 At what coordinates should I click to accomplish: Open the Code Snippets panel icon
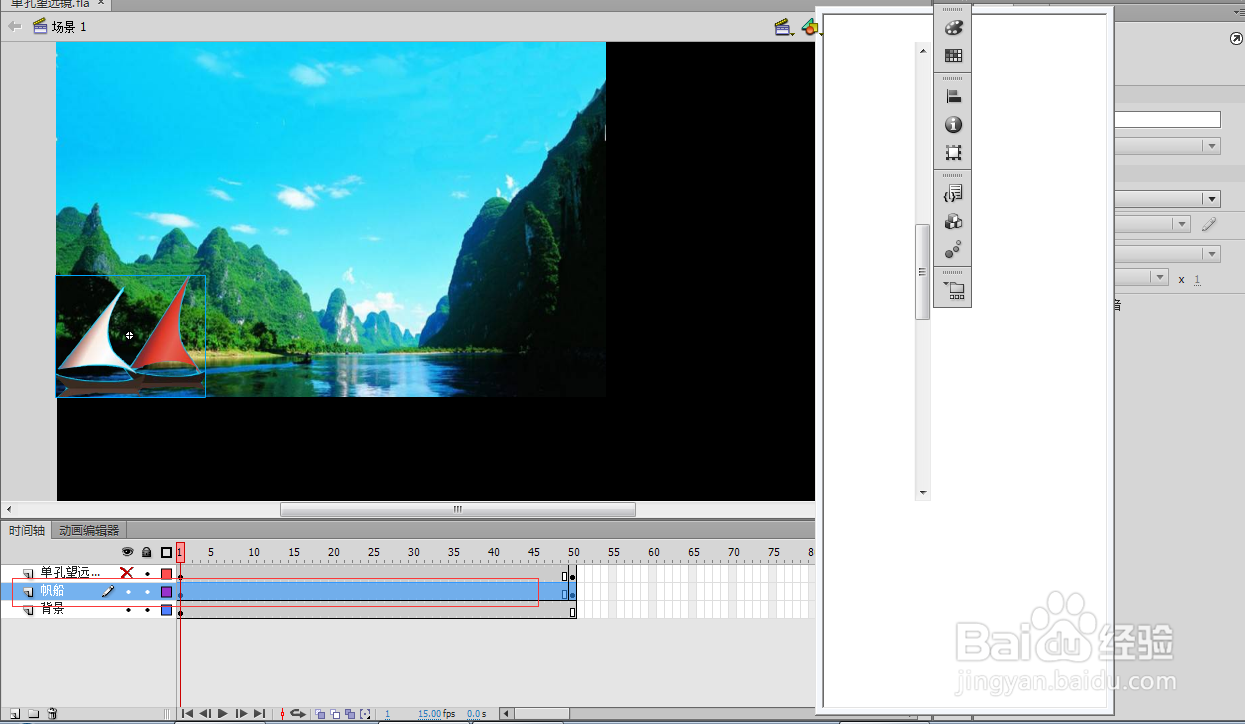point(953,193)
